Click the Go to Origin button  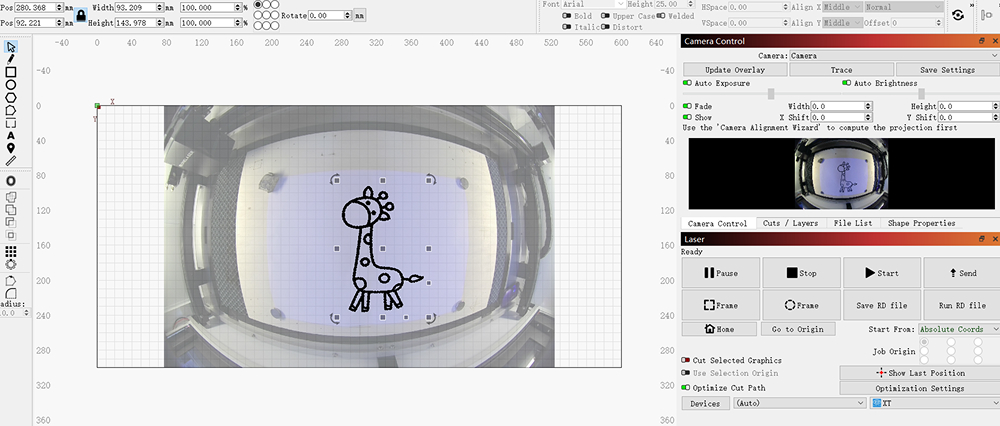point(798,329)
